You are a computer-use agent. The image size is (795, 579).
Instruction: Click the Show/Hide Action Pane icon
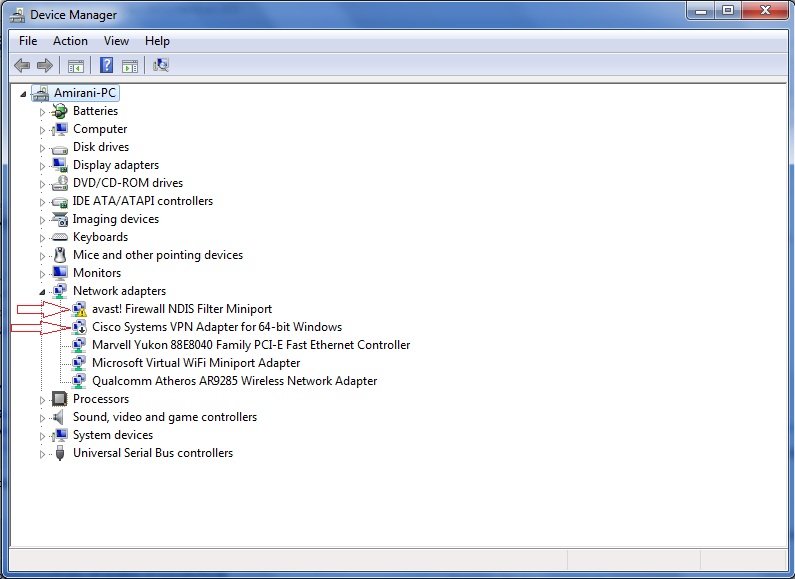(130, 66)
